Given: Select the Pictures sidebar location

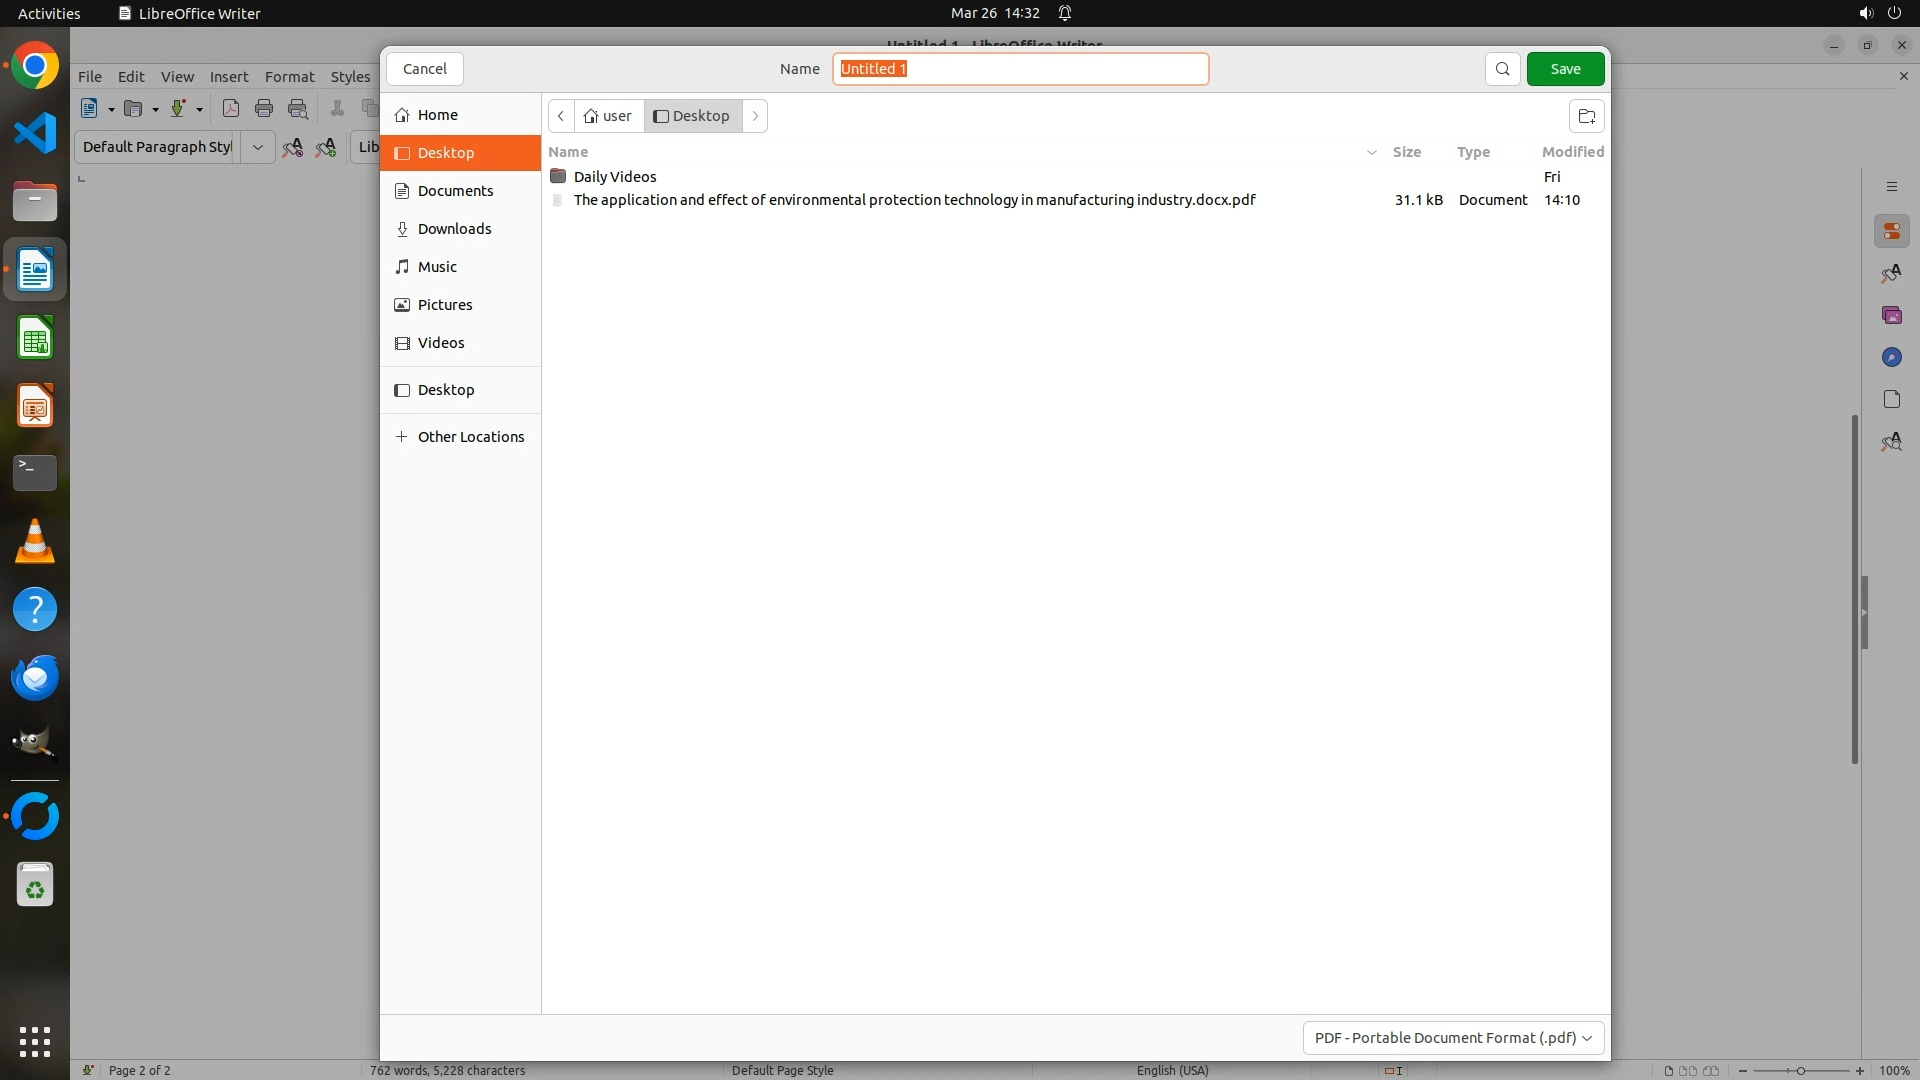Looking at the screenshot, I should [445, 305].
